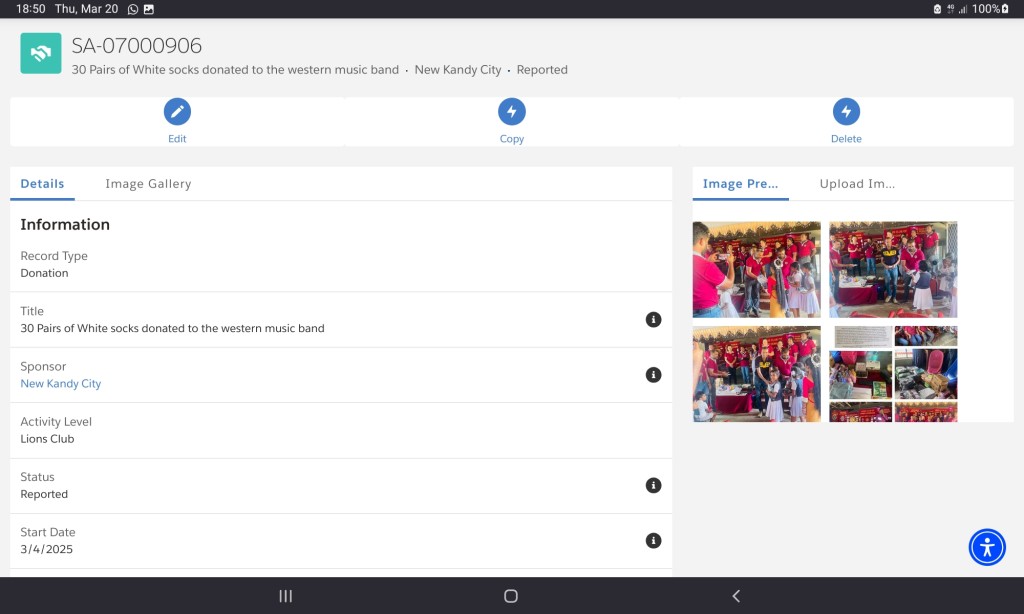Tap the Delete label text
1024x614 pixels.
click(846, 138)
